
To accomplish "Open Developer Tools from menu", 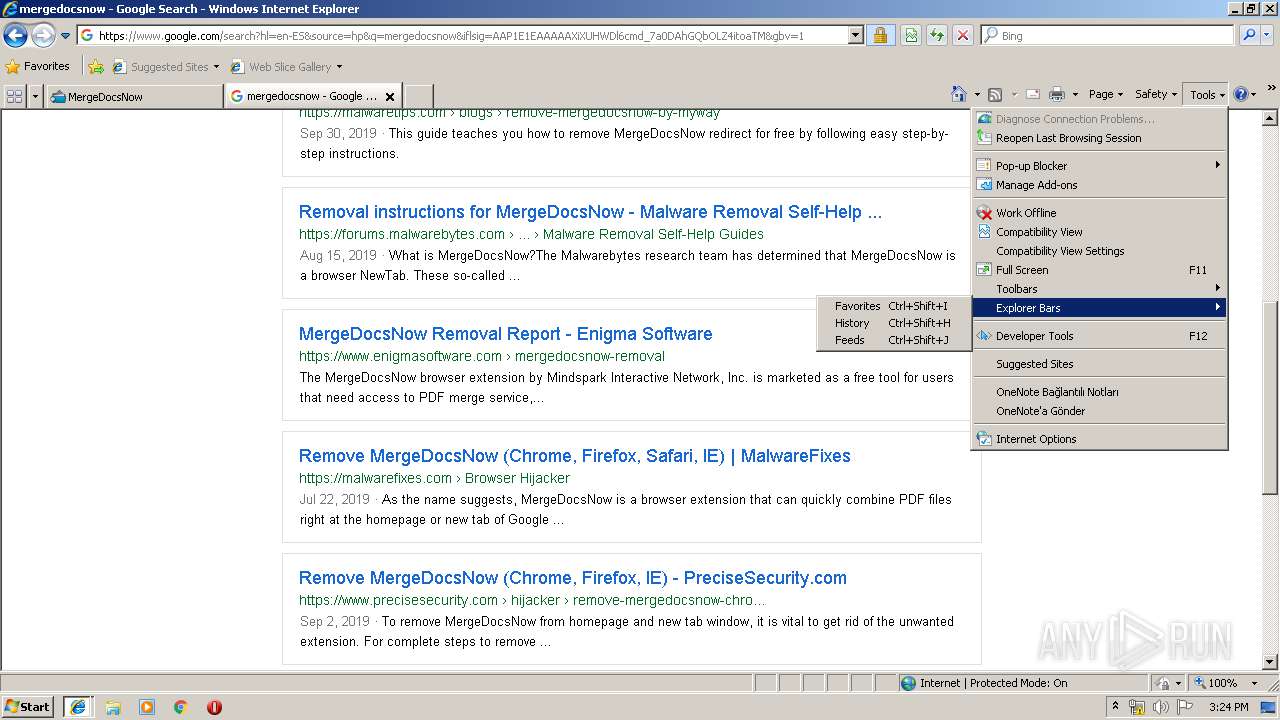I will pos(1099,336).
